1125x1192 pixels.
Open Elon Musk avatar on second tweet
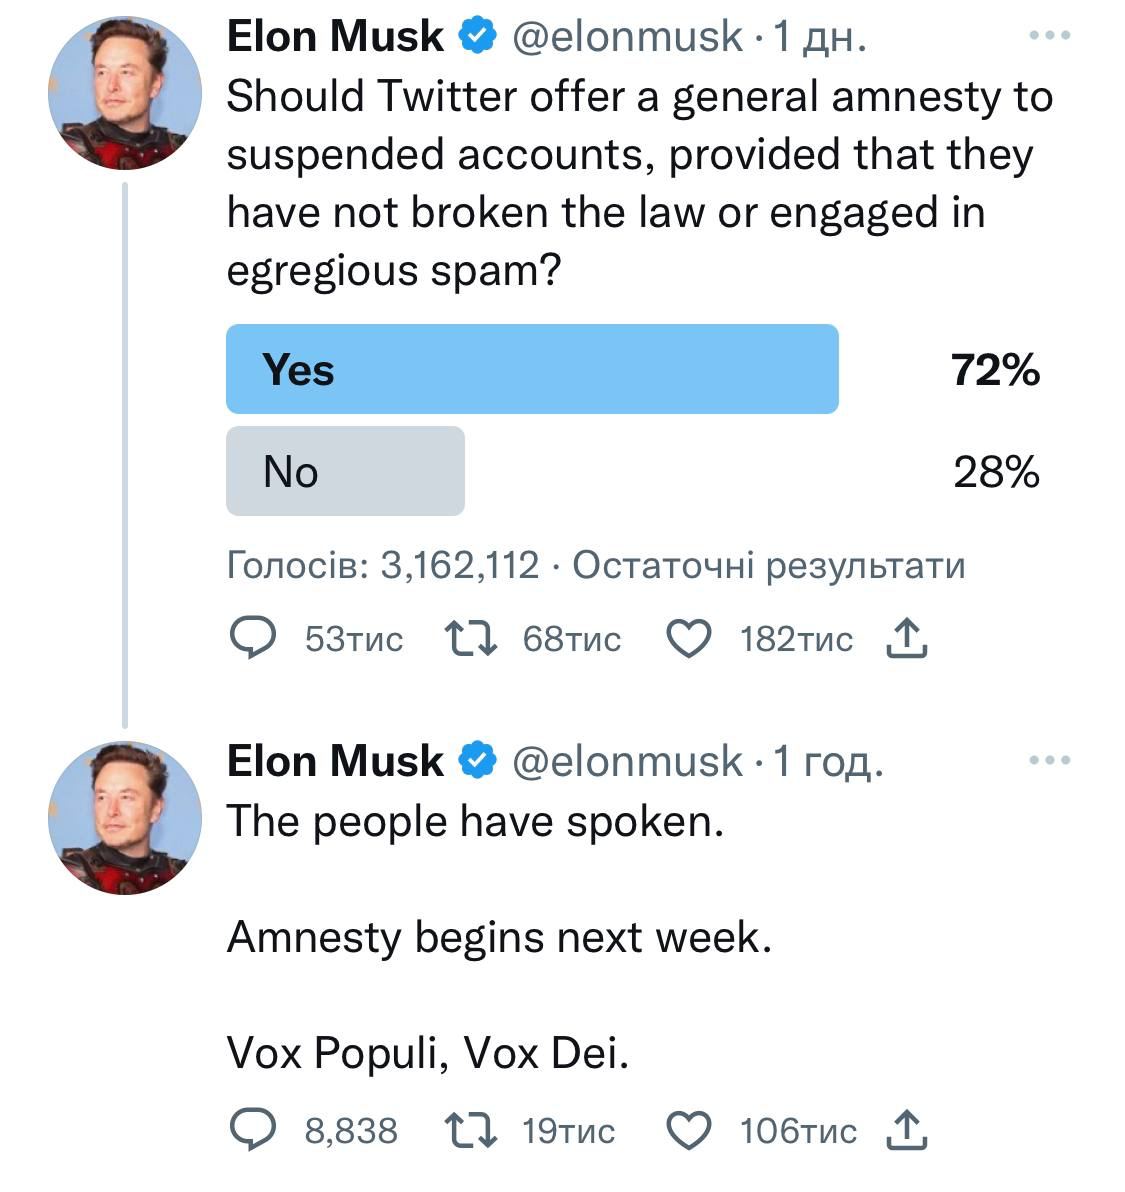coord(125,817)
